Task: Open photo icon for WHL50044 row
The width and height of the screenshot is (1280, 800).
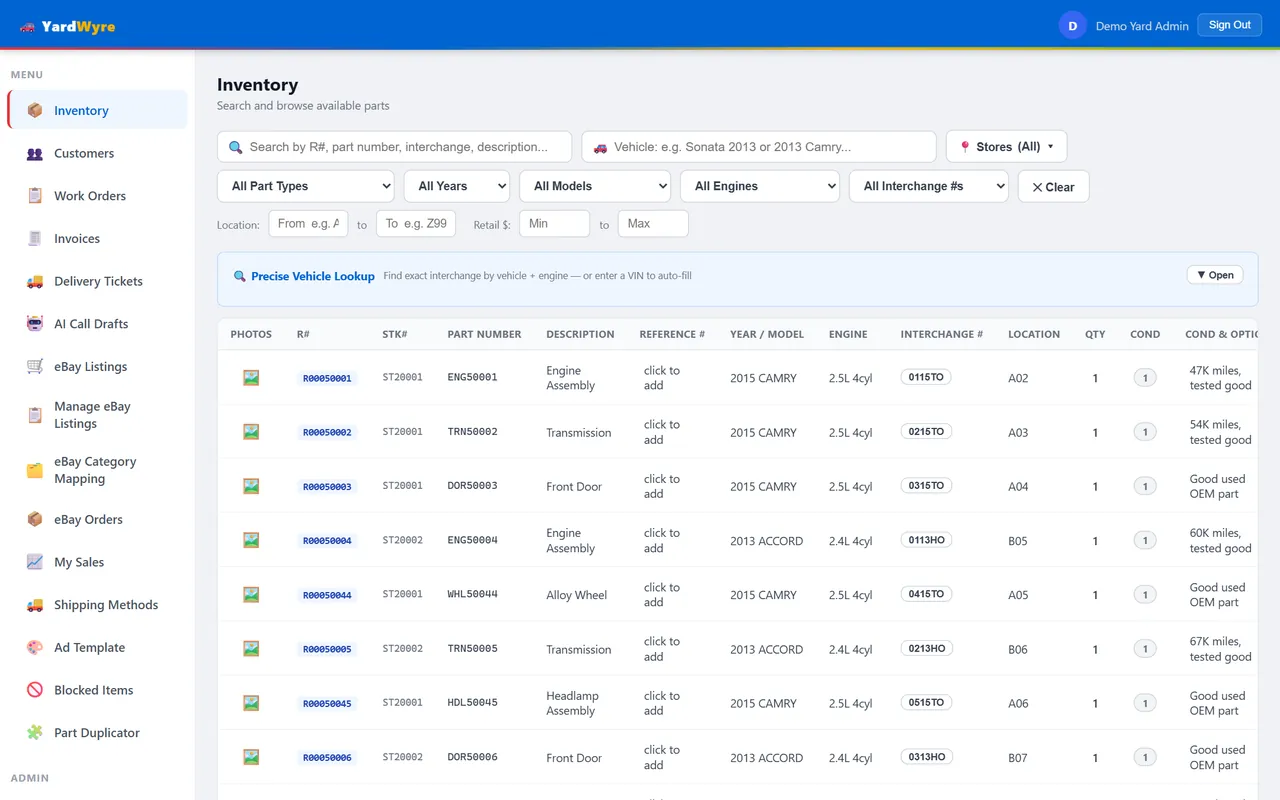Action: click(x=251, y=595)
